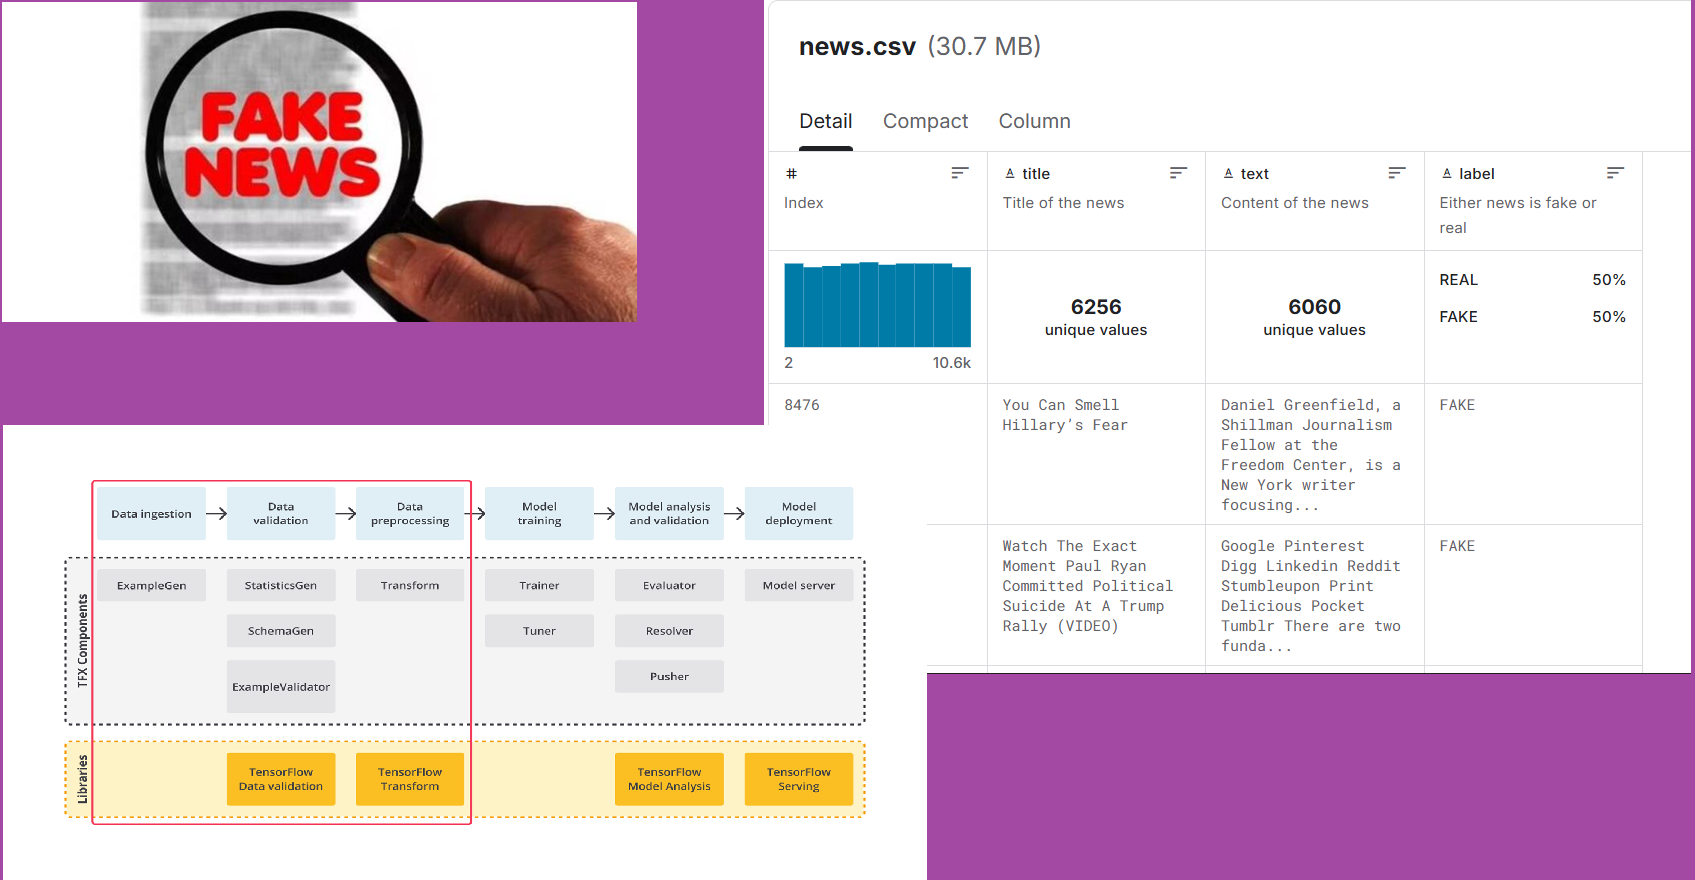Click the FAKE 50% distribution row

(1532, 317)
